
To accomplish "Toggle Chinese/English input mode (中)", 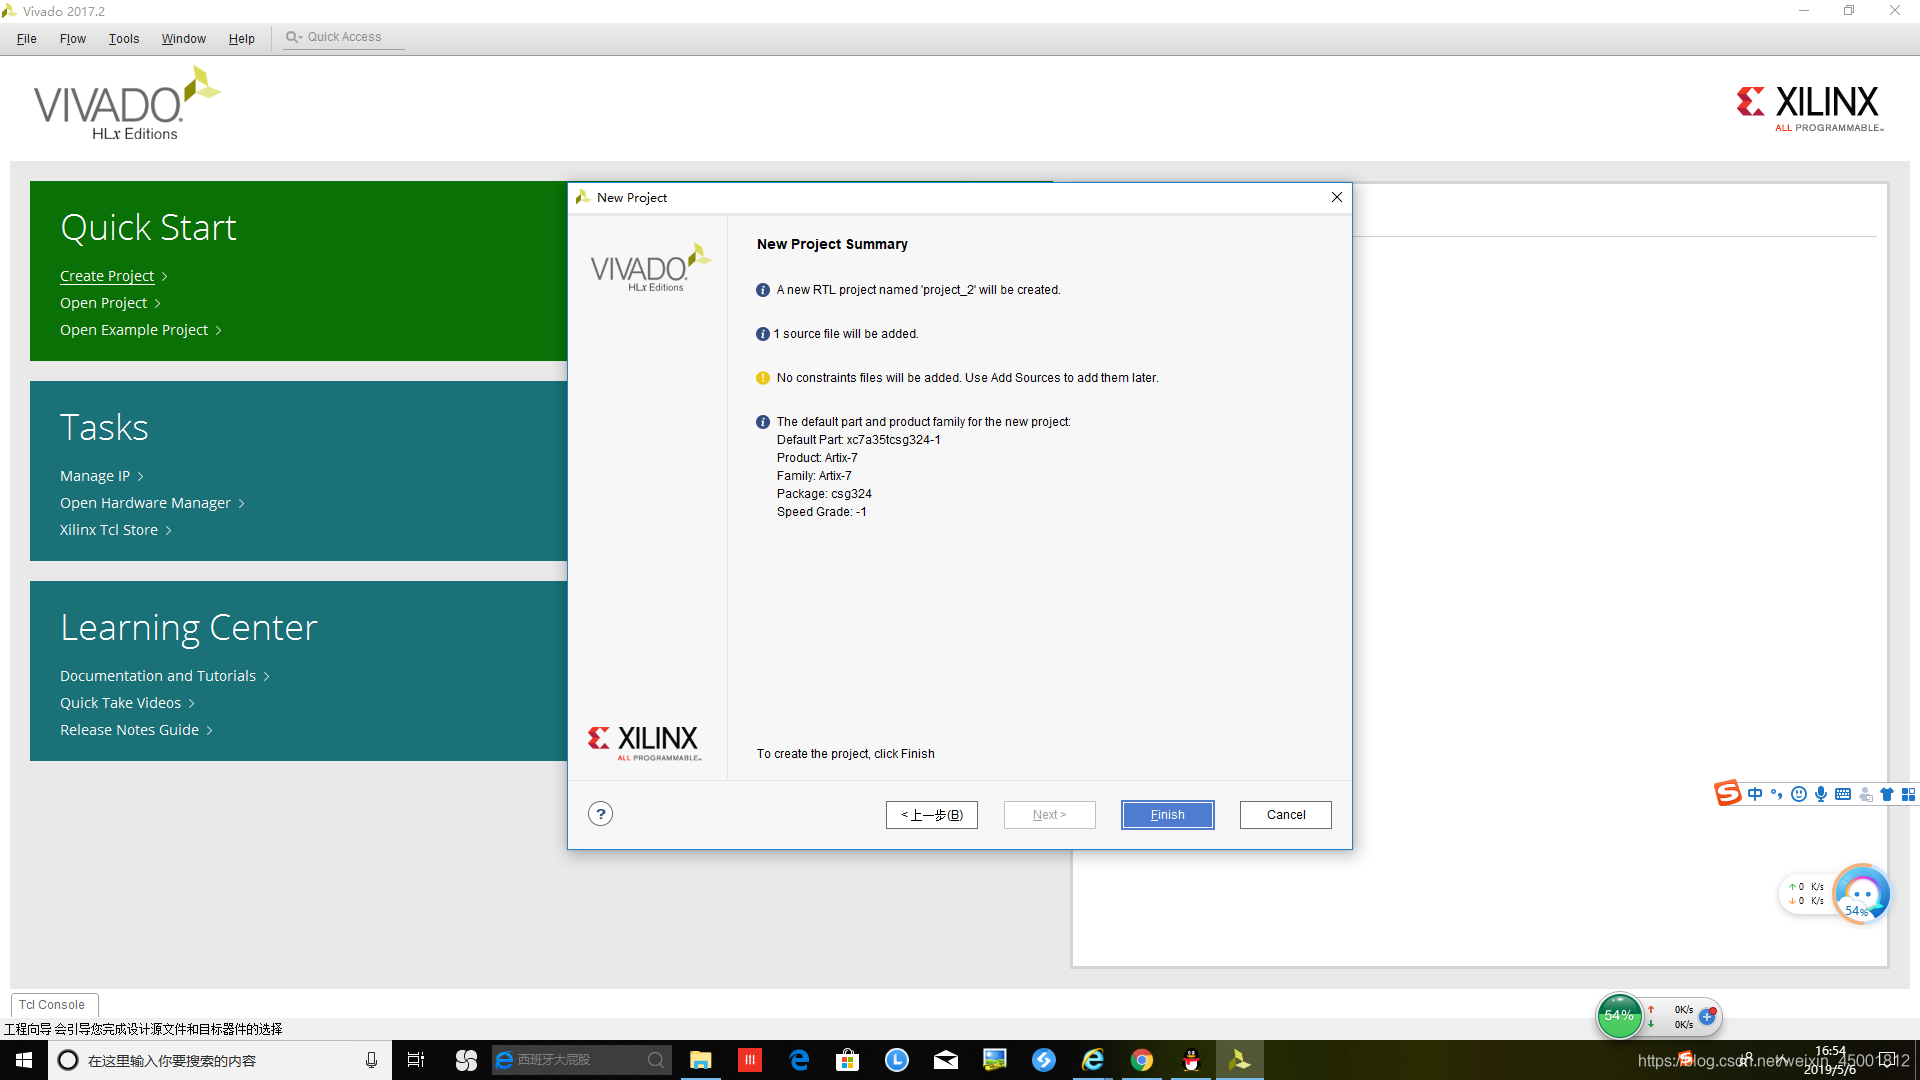I will [x=1755, y=795].
